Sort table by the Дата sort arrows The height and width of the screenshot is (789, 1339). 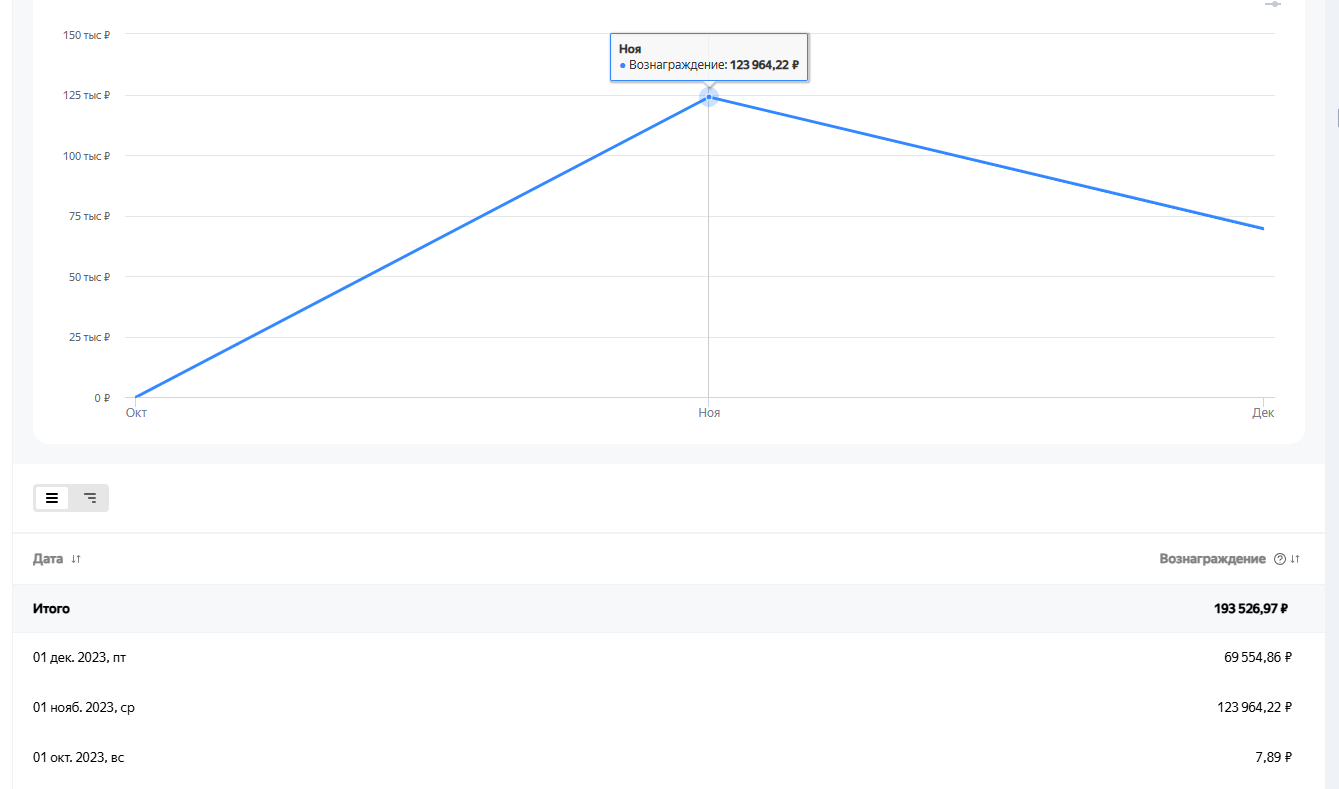pos(76,559)
